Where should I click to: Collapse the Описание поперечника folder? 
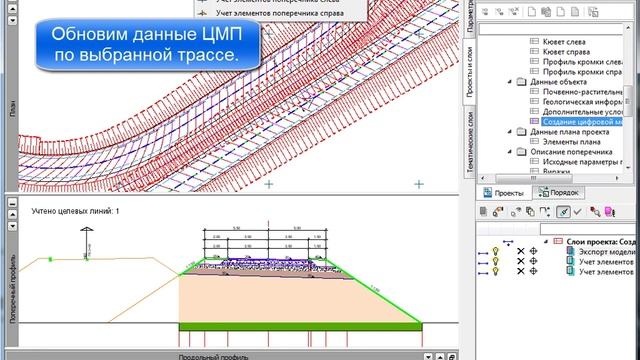coord(509,151)
